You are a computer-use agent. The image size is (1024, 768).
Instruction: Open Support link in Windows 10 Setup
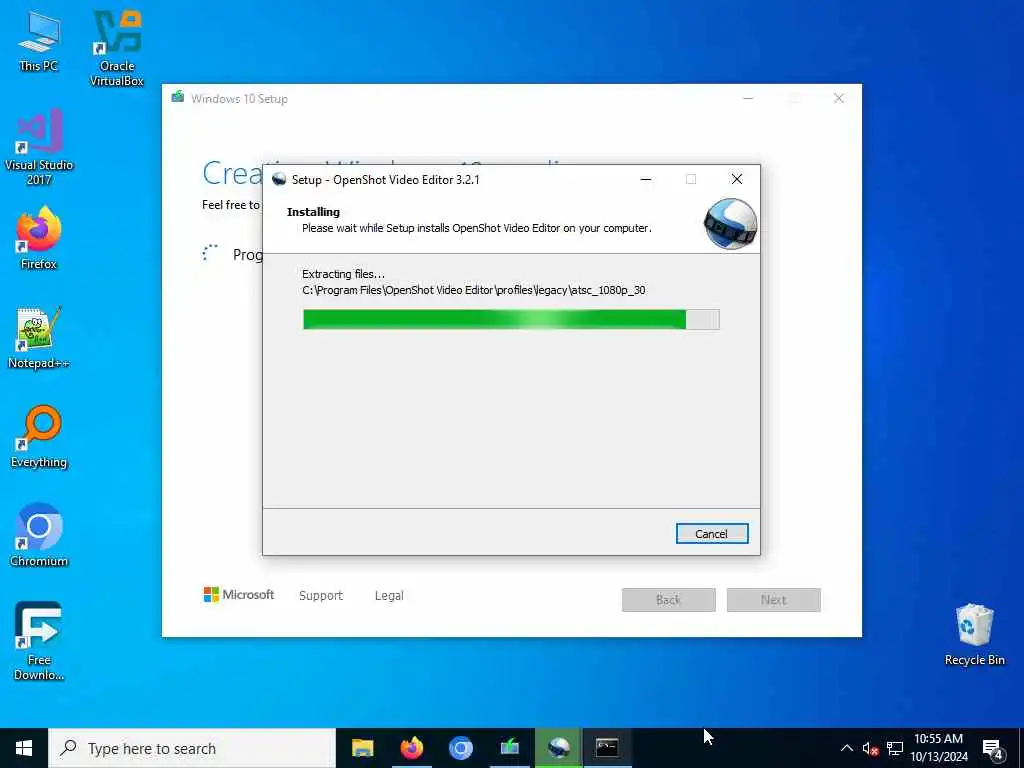(x=321, y=596)
